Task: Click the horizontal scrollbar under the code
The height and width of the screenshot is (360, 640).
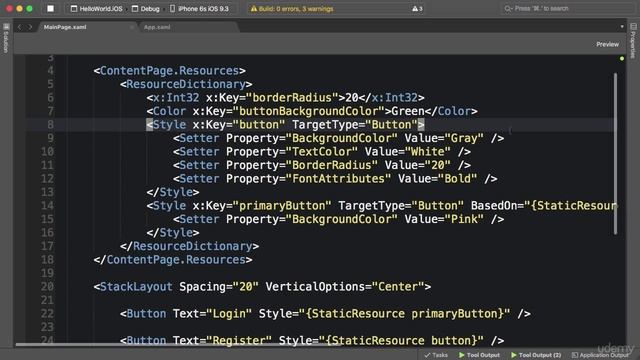Action: pyautogui.click(x=178, y=344)
